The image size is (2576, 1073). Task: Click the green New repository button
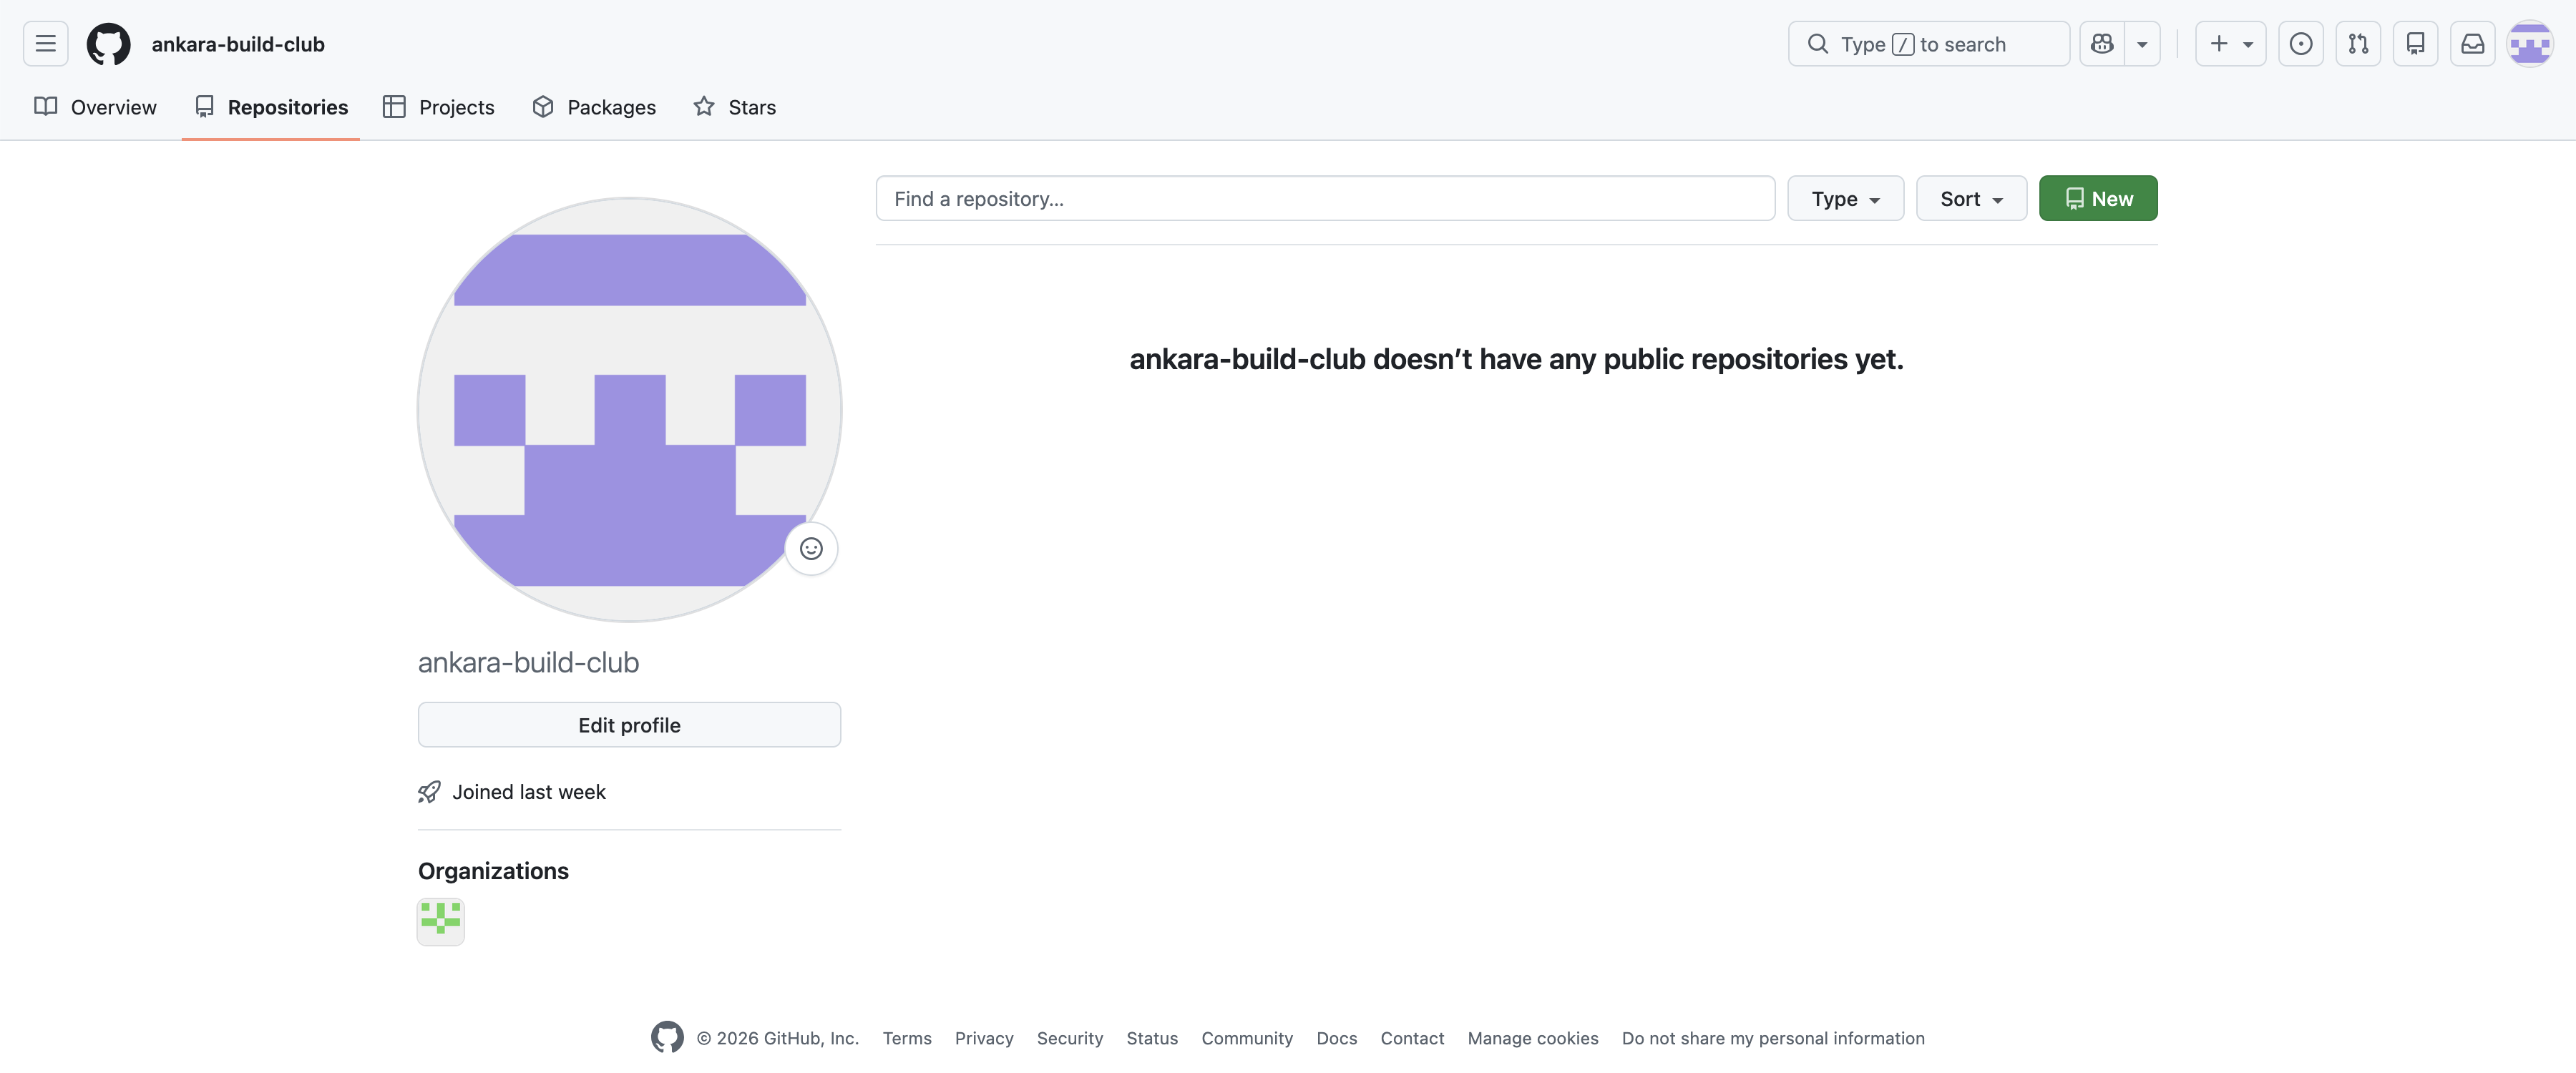pyautogui.click(x=2098, y=198)
